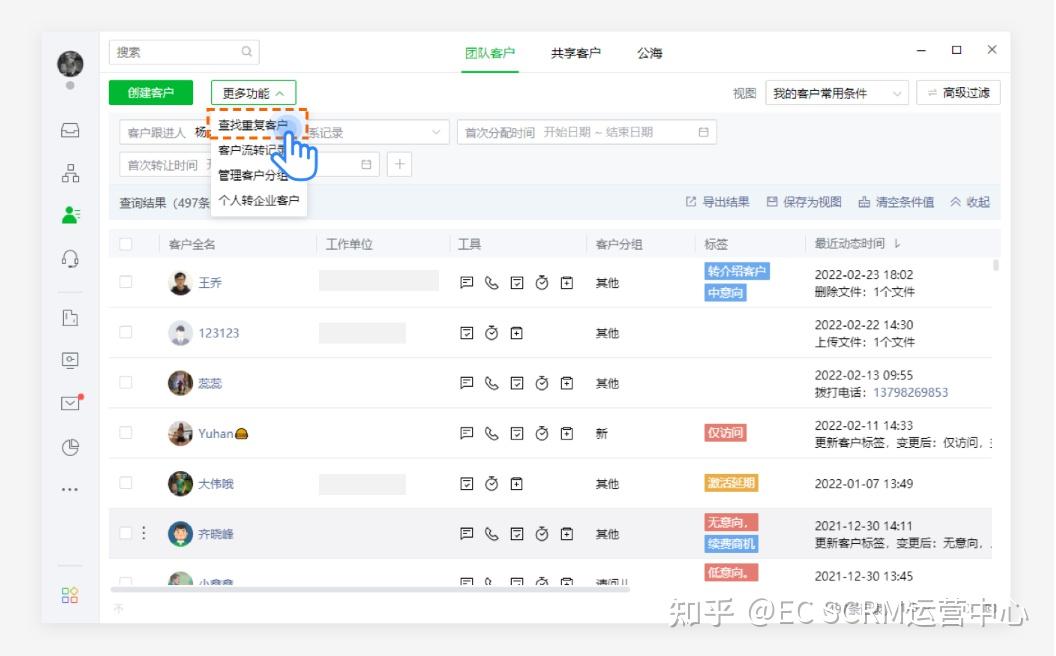Open the schedule timer icon for 齐晓峰

[542, 533]
